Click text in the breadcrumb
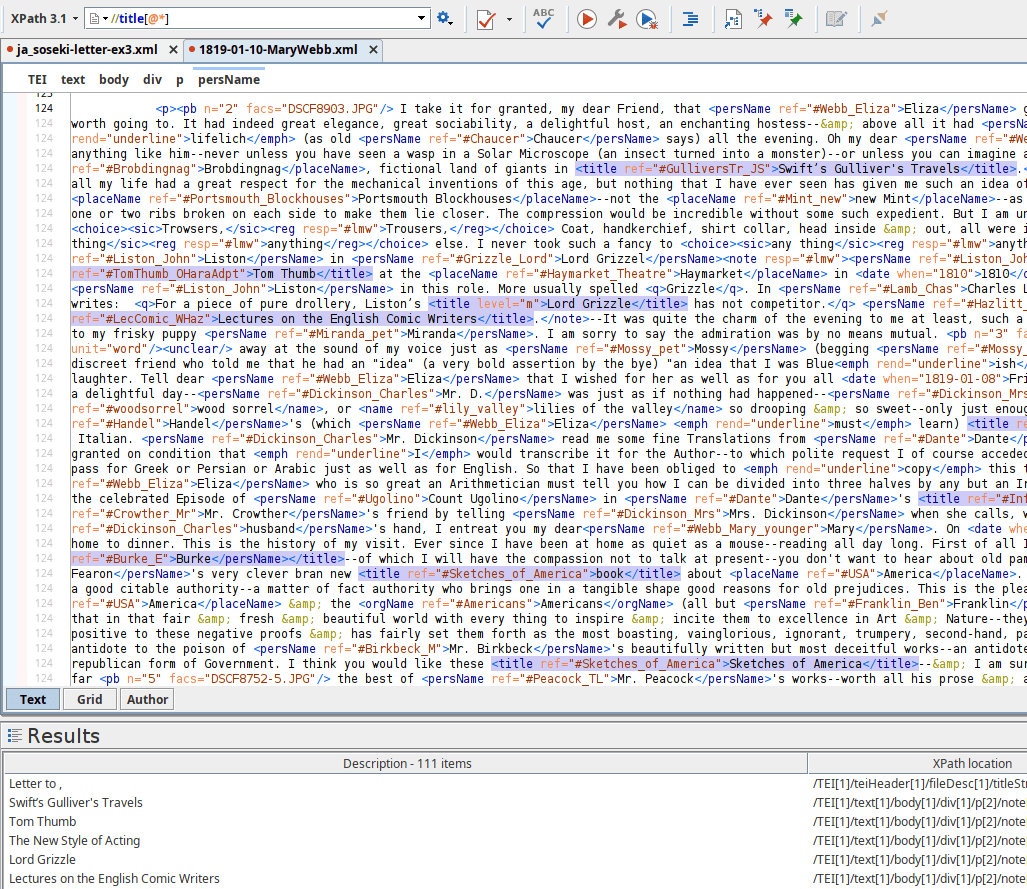 pyautogui.click(x=73, y=79)
